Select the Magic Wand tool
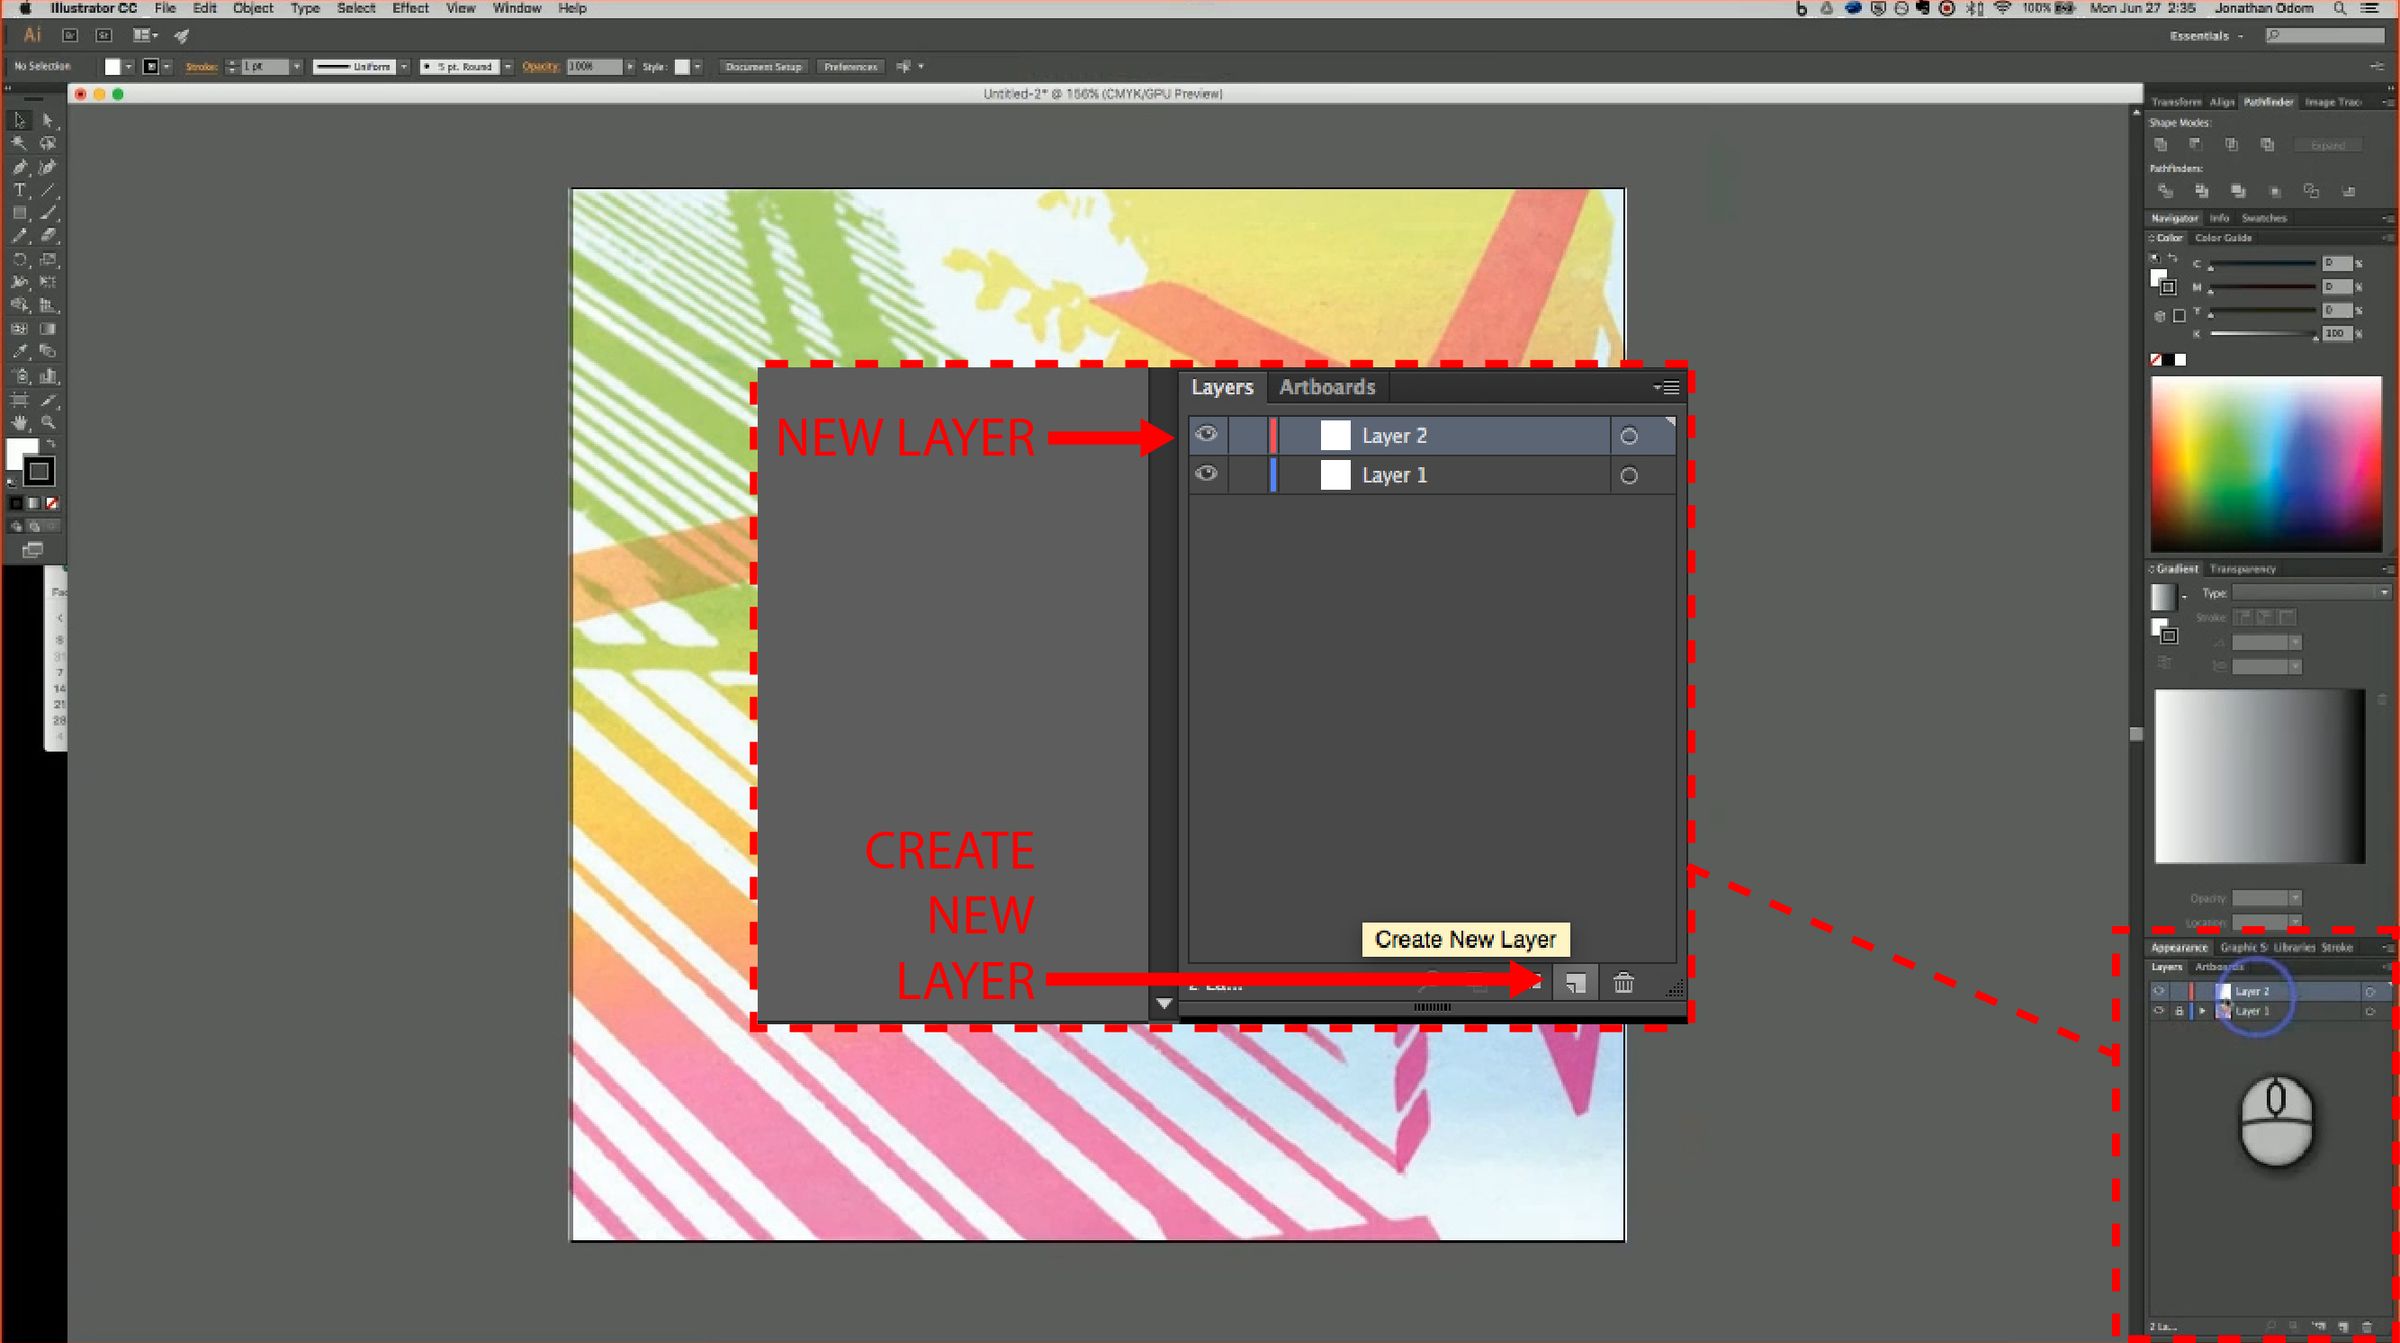This screenshot has height=1343, width=2400. pos(19,144)
